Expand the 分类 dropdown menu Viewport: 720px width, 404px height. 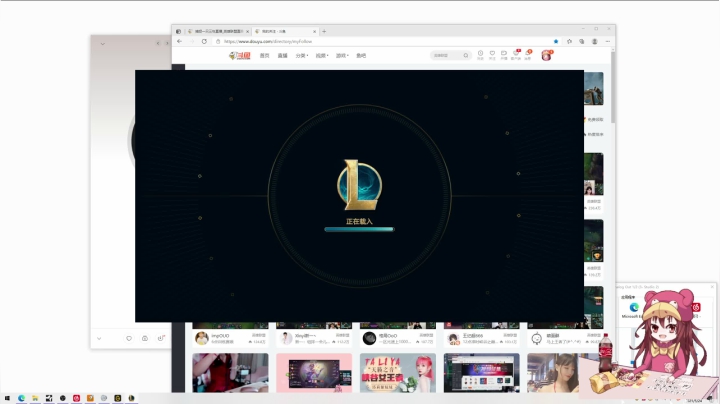[302, 56]
